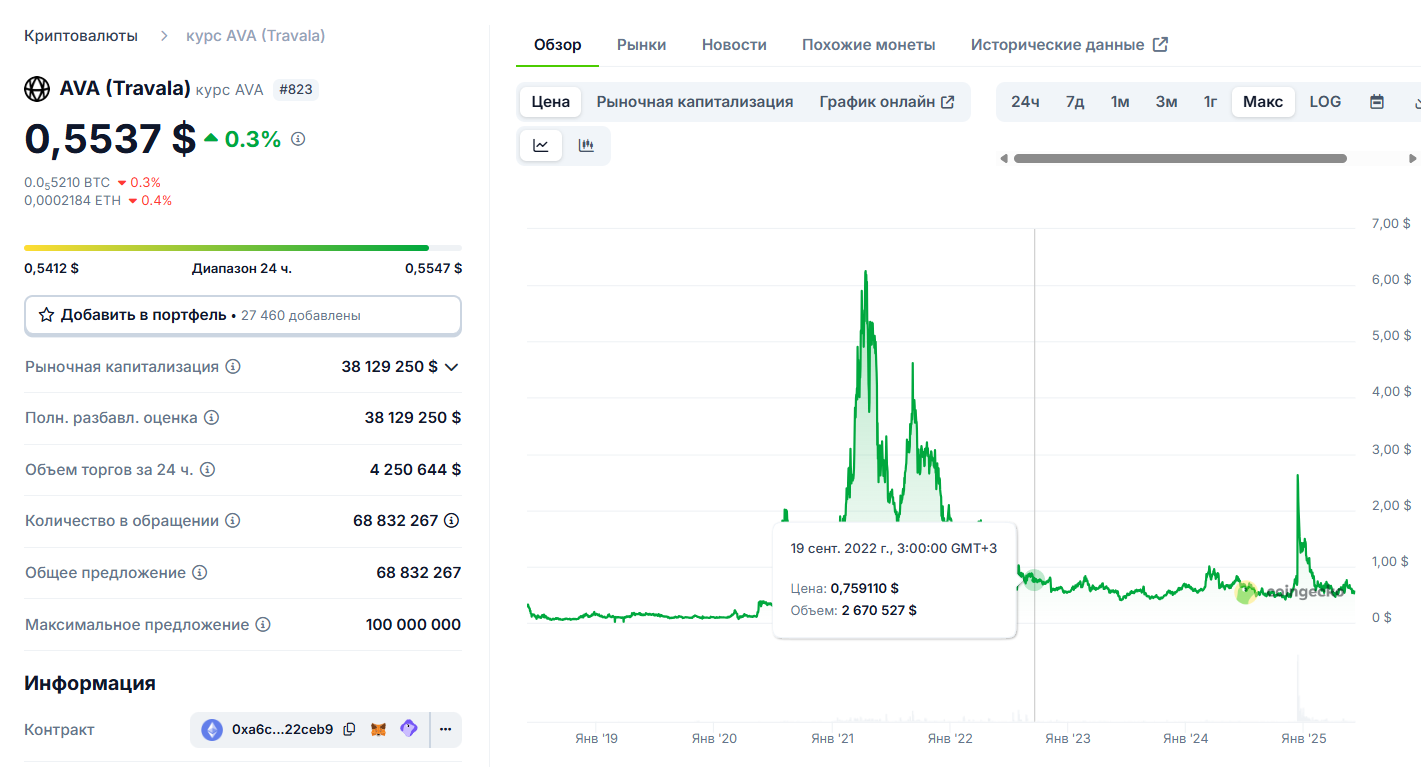Click external link icon on График онлайн
The image size is (1422, 767).
(x=948, y=102)
